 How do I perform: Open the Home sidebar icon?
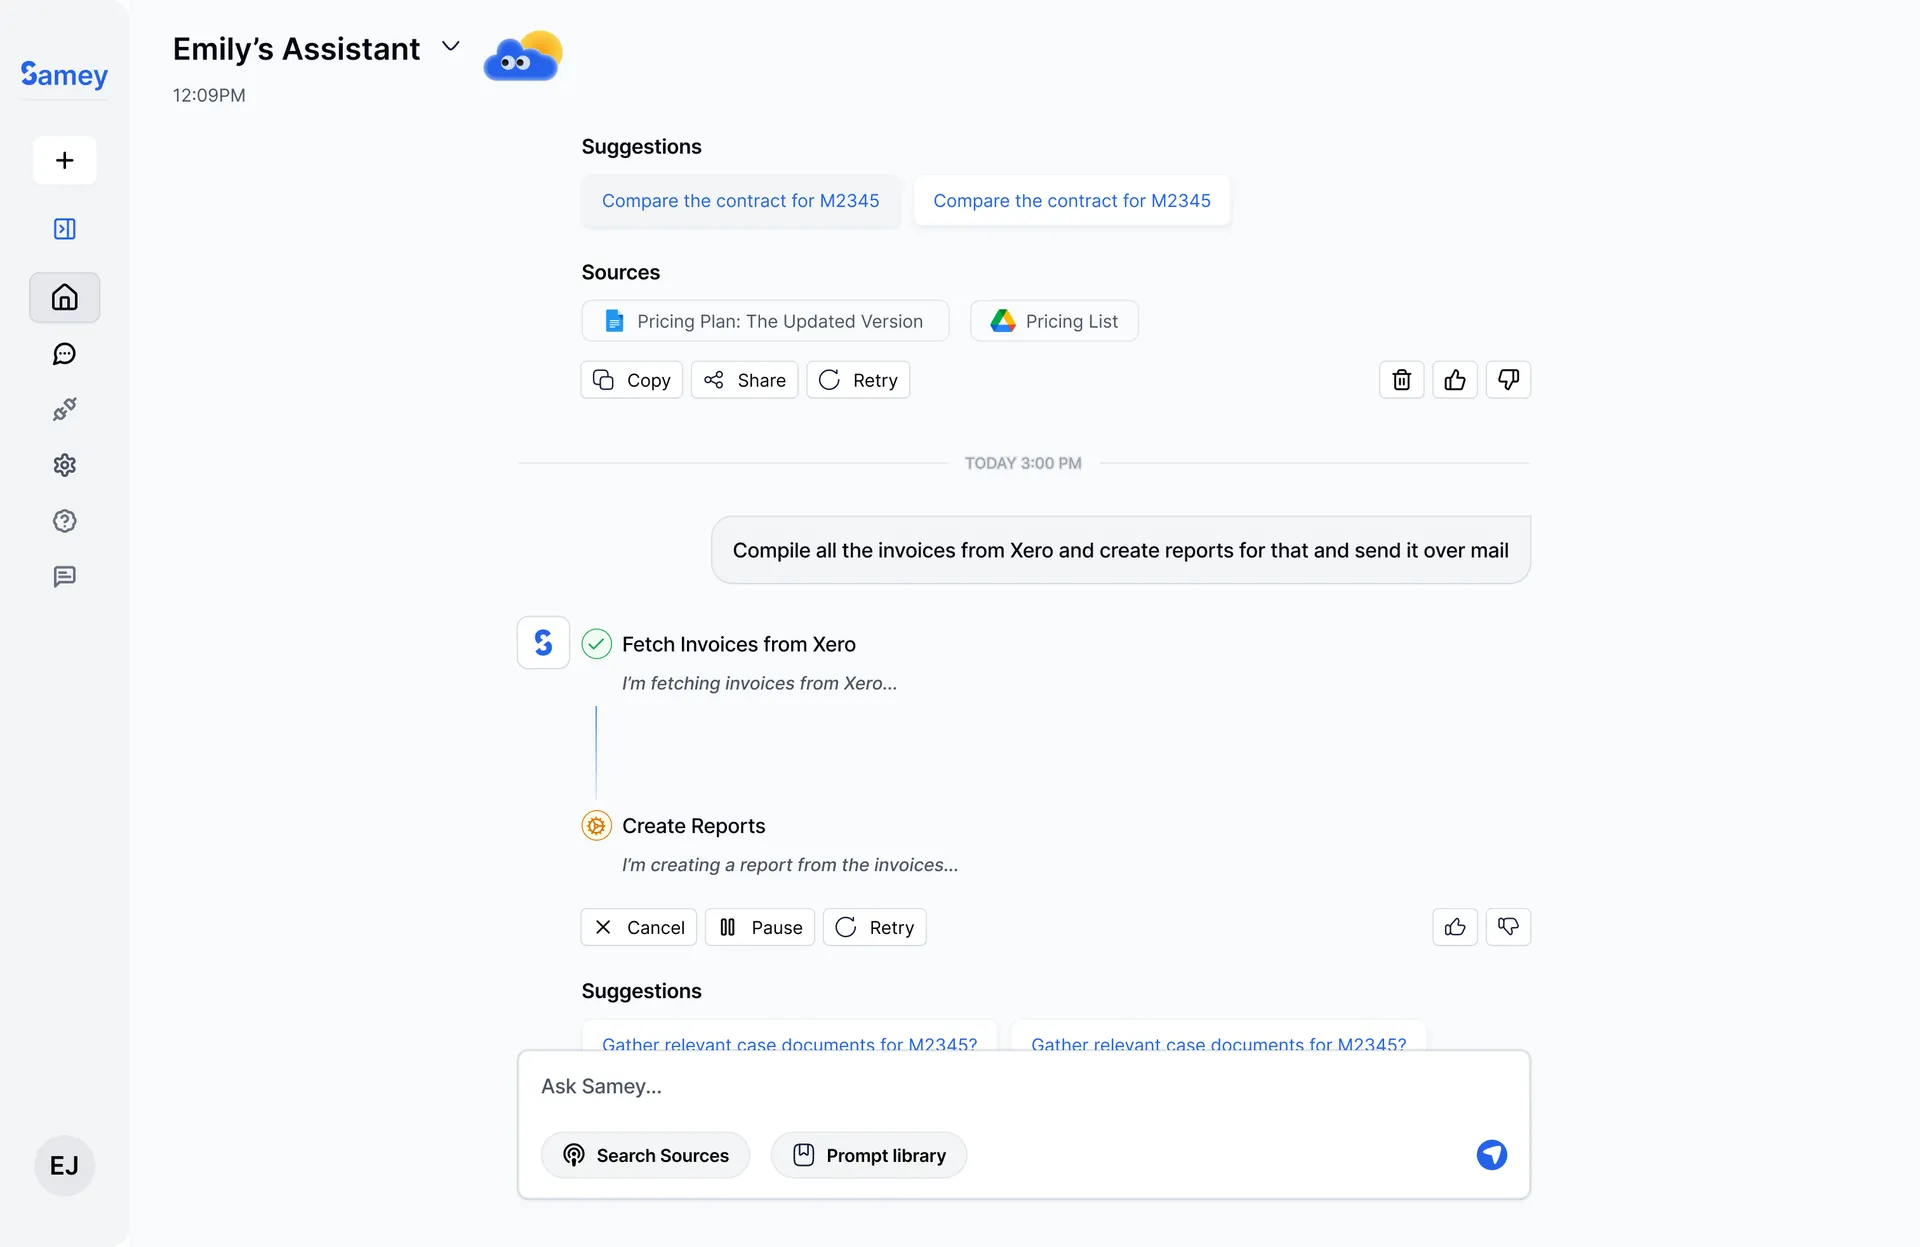(x=65, y=297)
